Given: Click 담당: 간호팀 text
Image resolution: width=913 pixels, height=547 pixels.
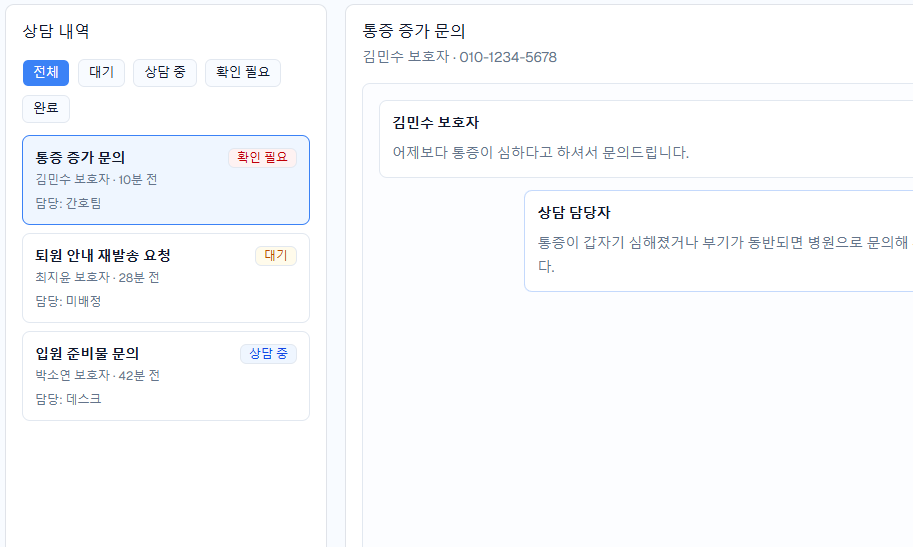Looking at the screenshot, I should pyautogui.click(x=68, y=203).
